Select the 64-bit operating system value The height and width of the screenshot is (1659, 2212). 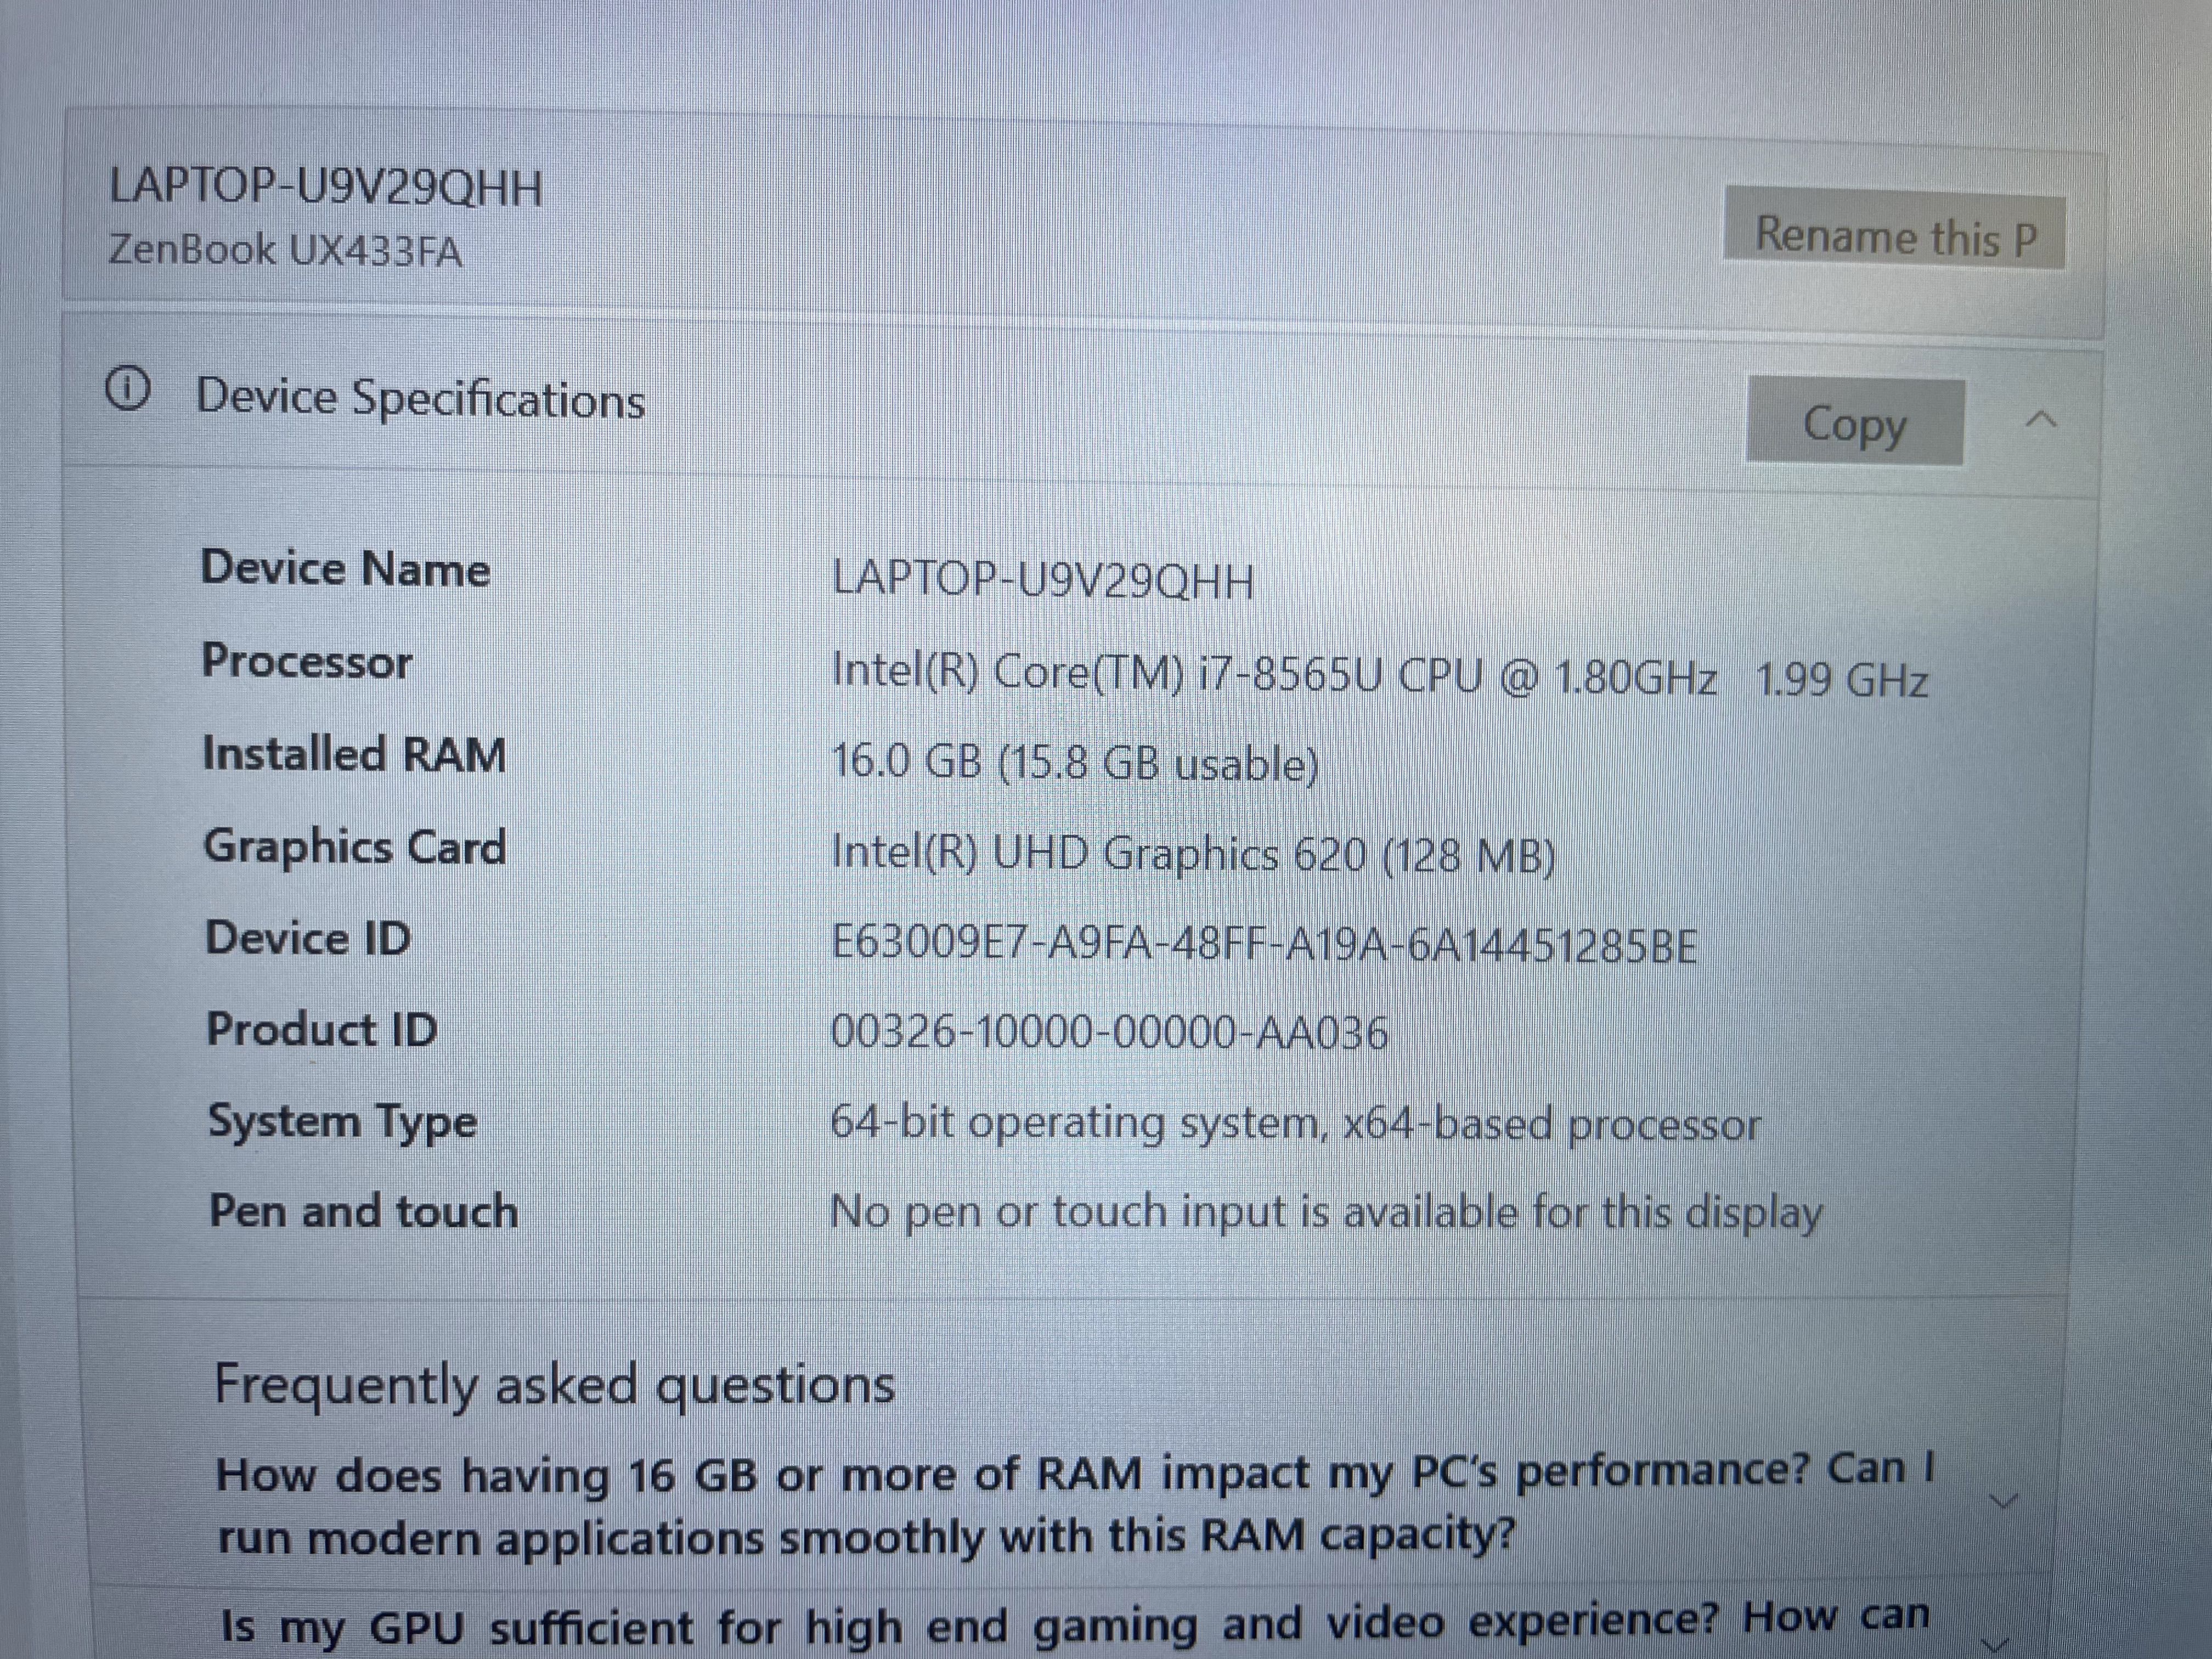click(1296, 1124)
